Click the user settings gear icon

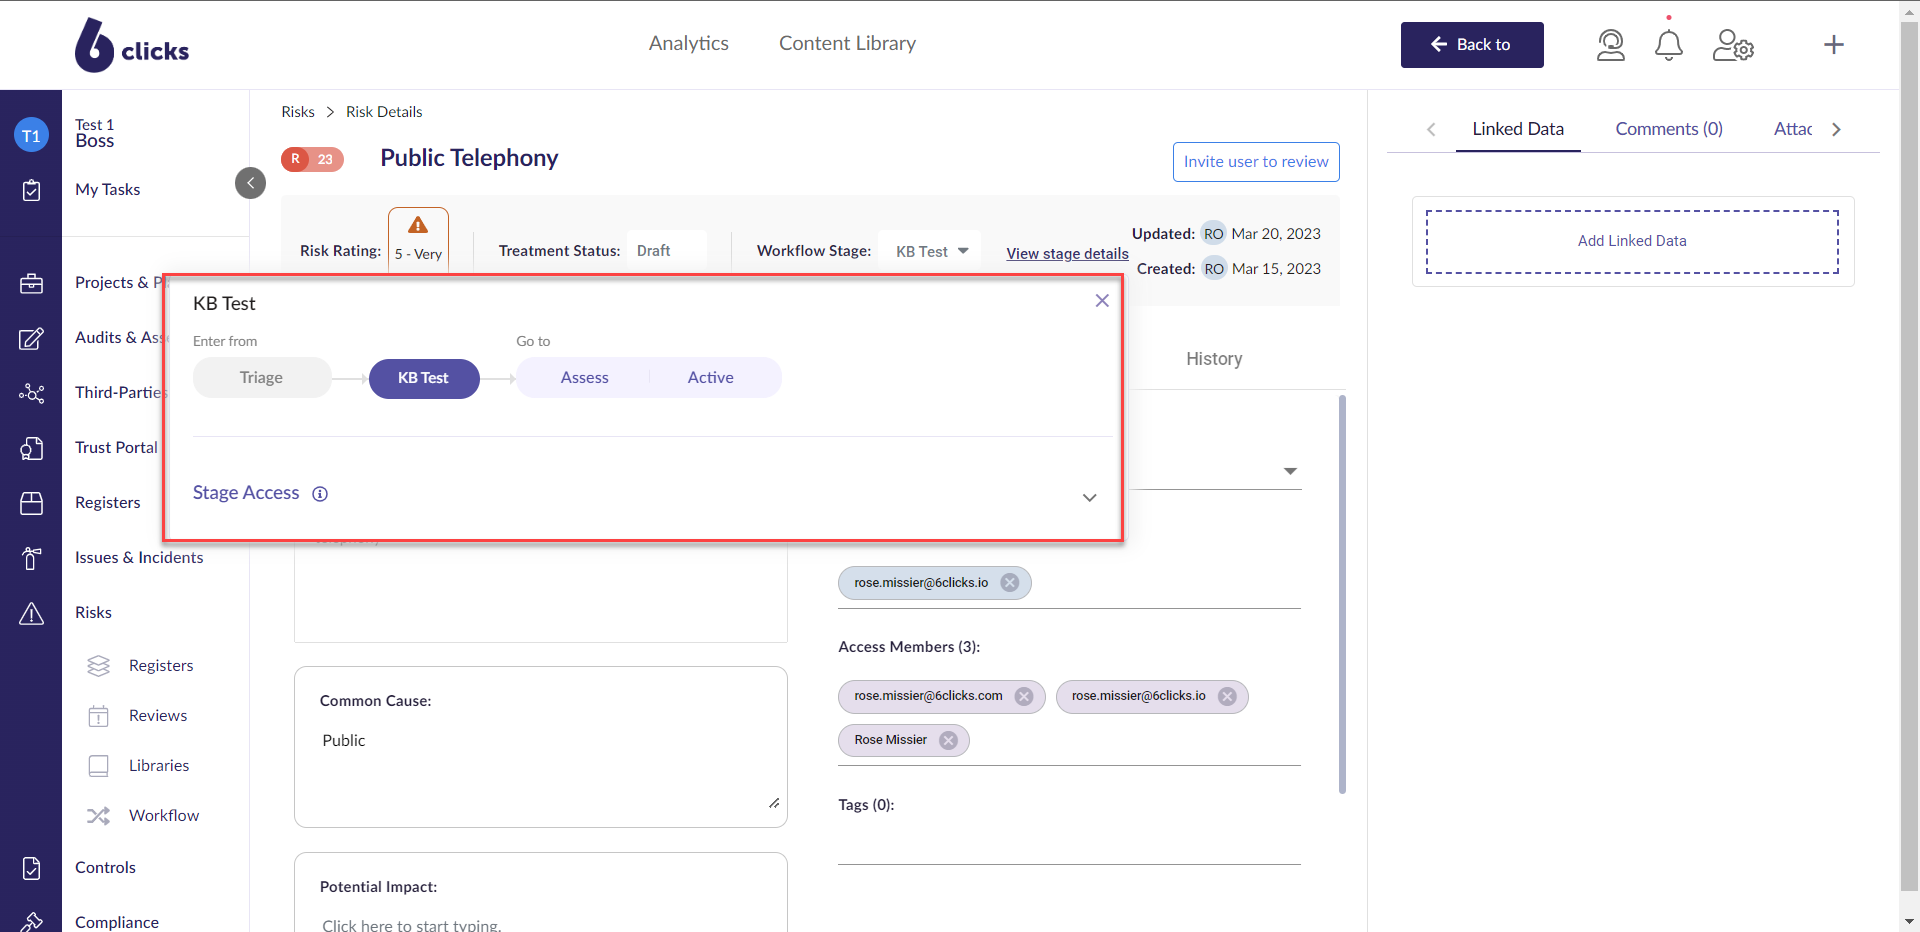pos(1733,45)
